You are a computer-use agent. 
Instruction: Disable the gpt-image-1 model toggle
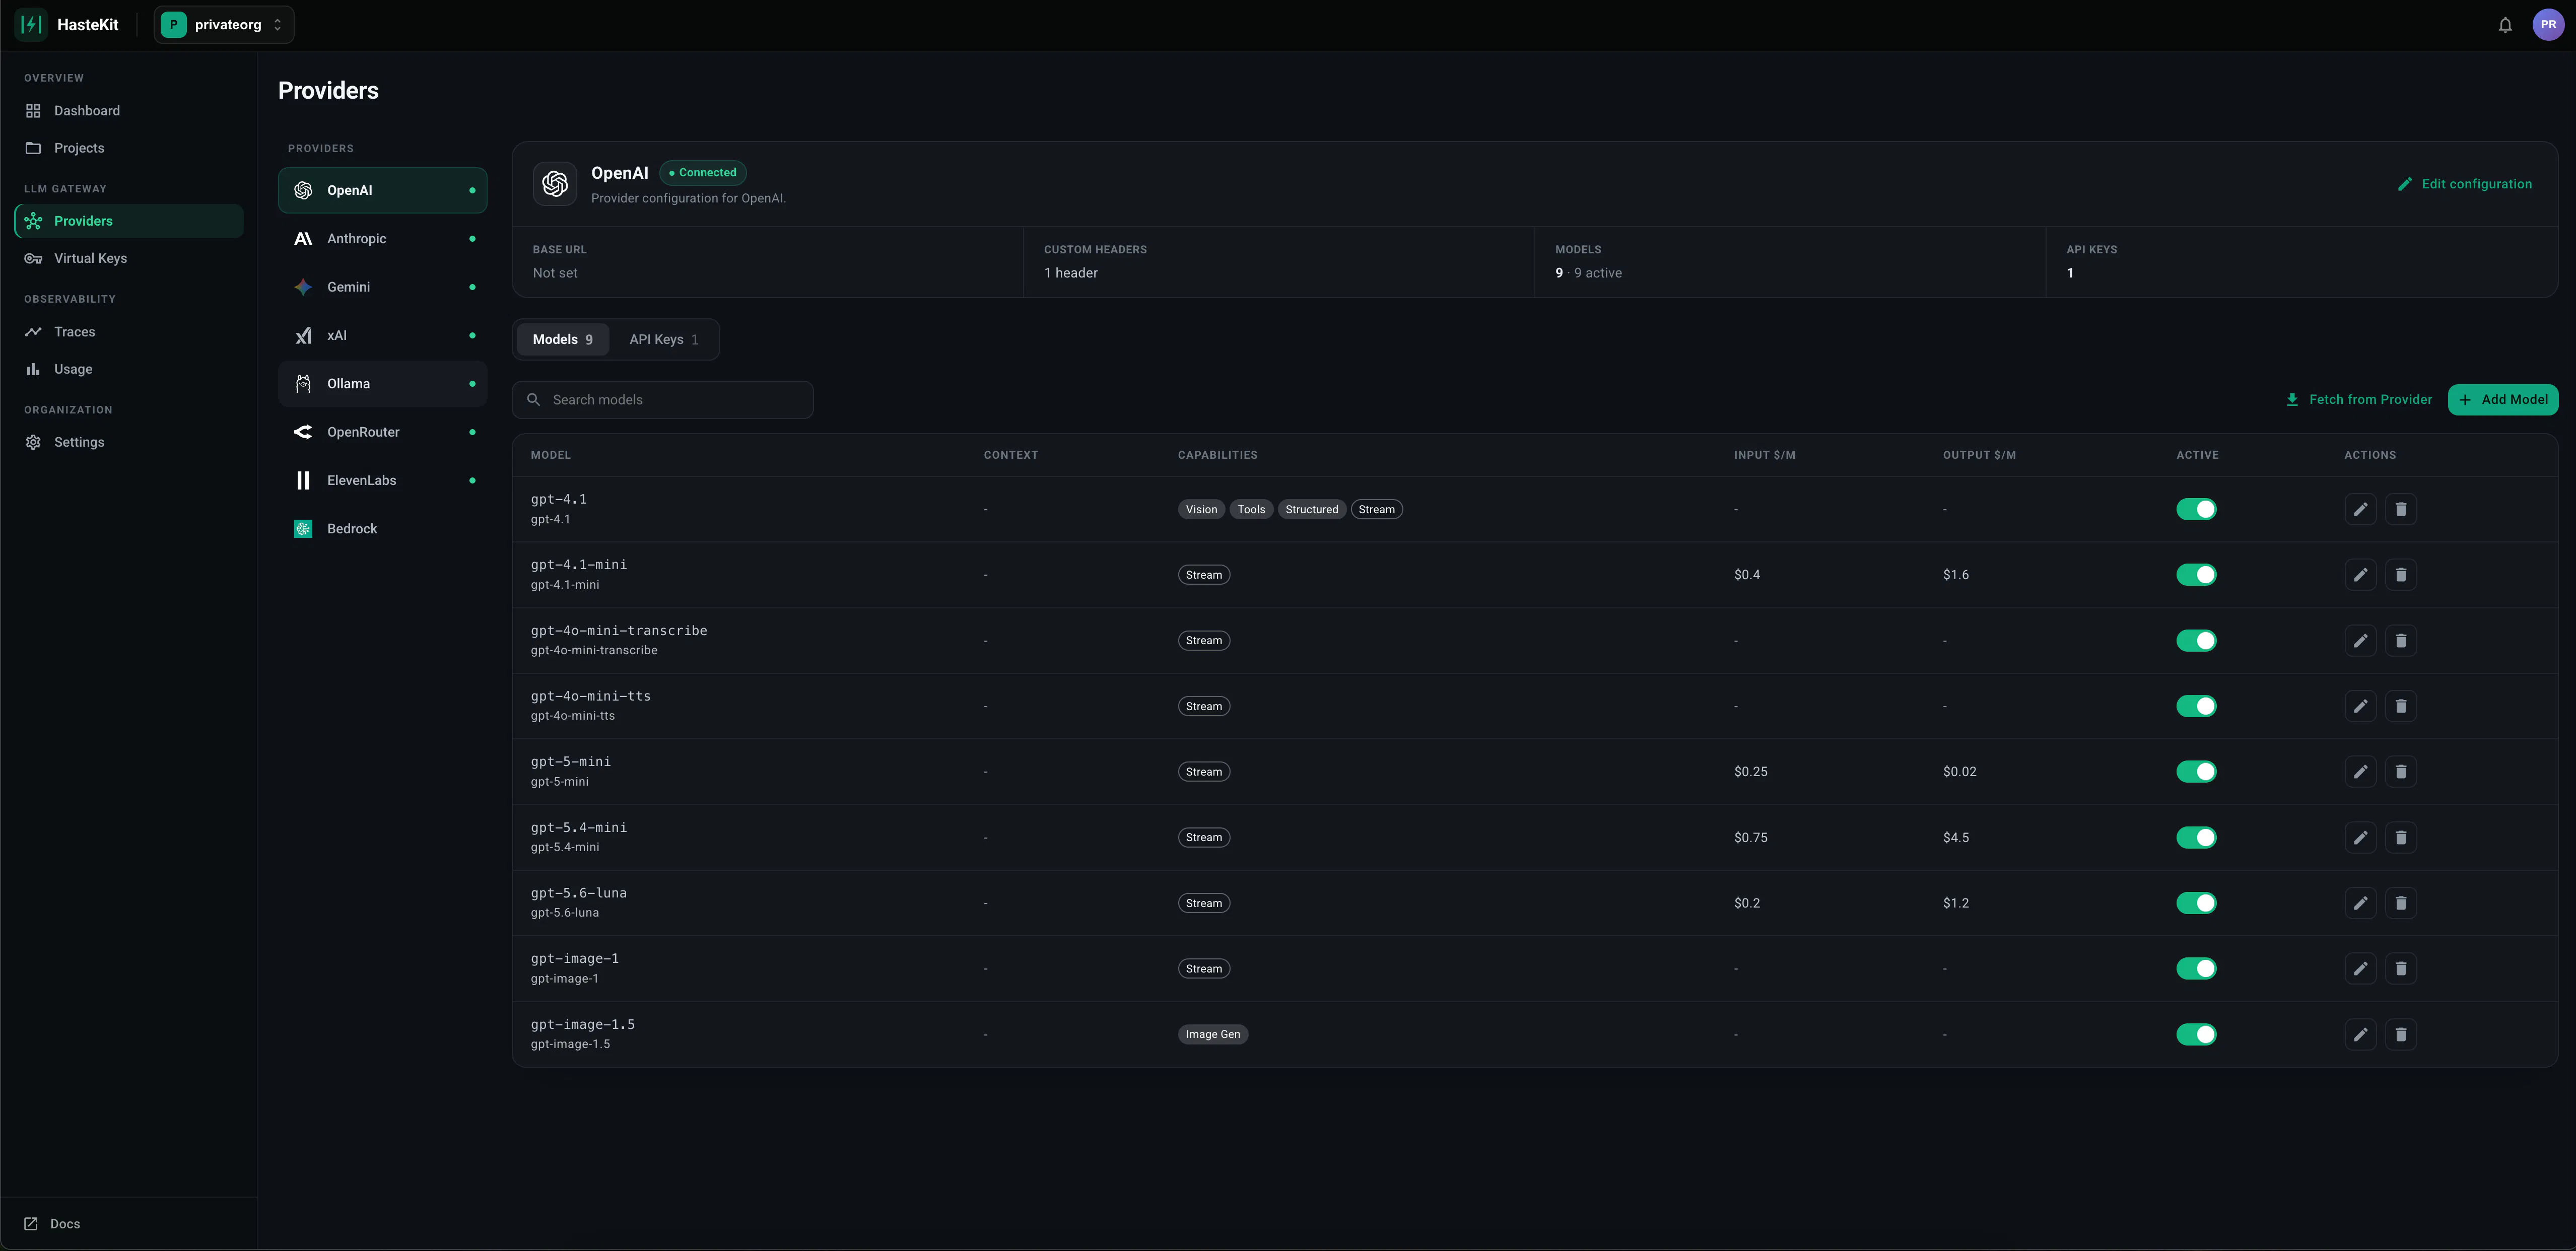(2196, 969)
